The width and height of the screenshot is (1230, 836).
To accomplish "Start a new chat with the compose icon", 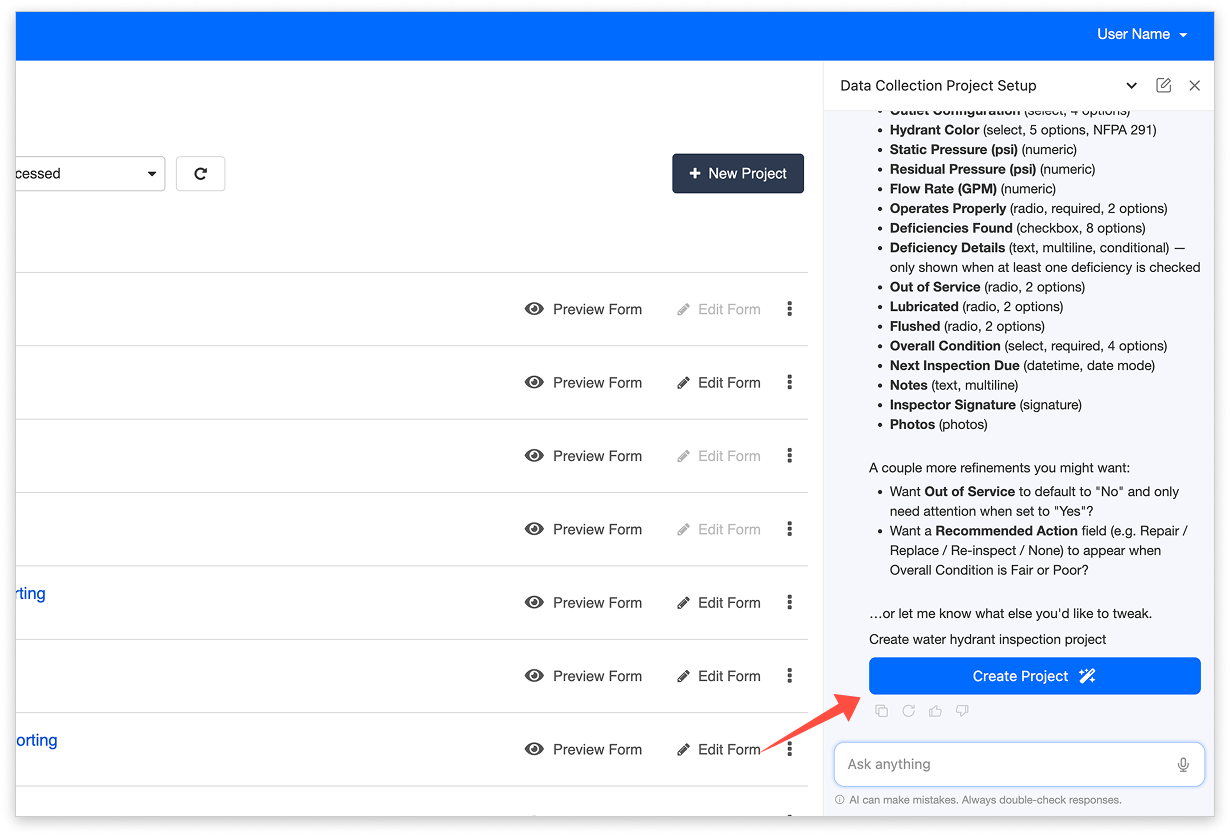I will [x=1163, y=86].
